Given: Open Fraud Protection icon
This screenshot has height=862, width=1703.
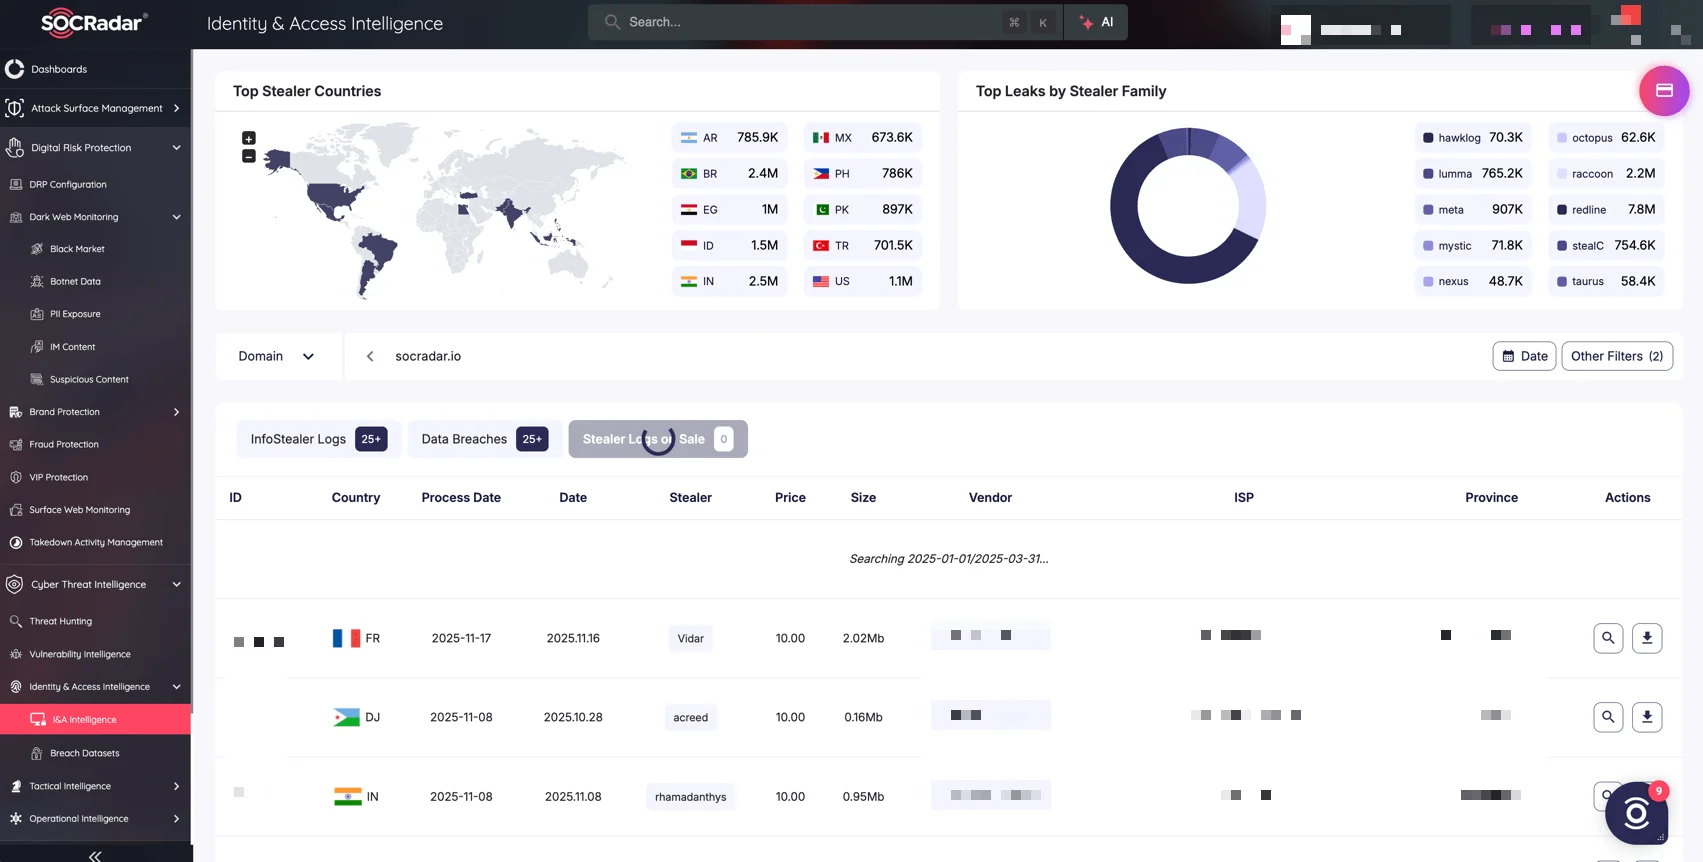Looking at the screenshot, I should coord(15,444).
